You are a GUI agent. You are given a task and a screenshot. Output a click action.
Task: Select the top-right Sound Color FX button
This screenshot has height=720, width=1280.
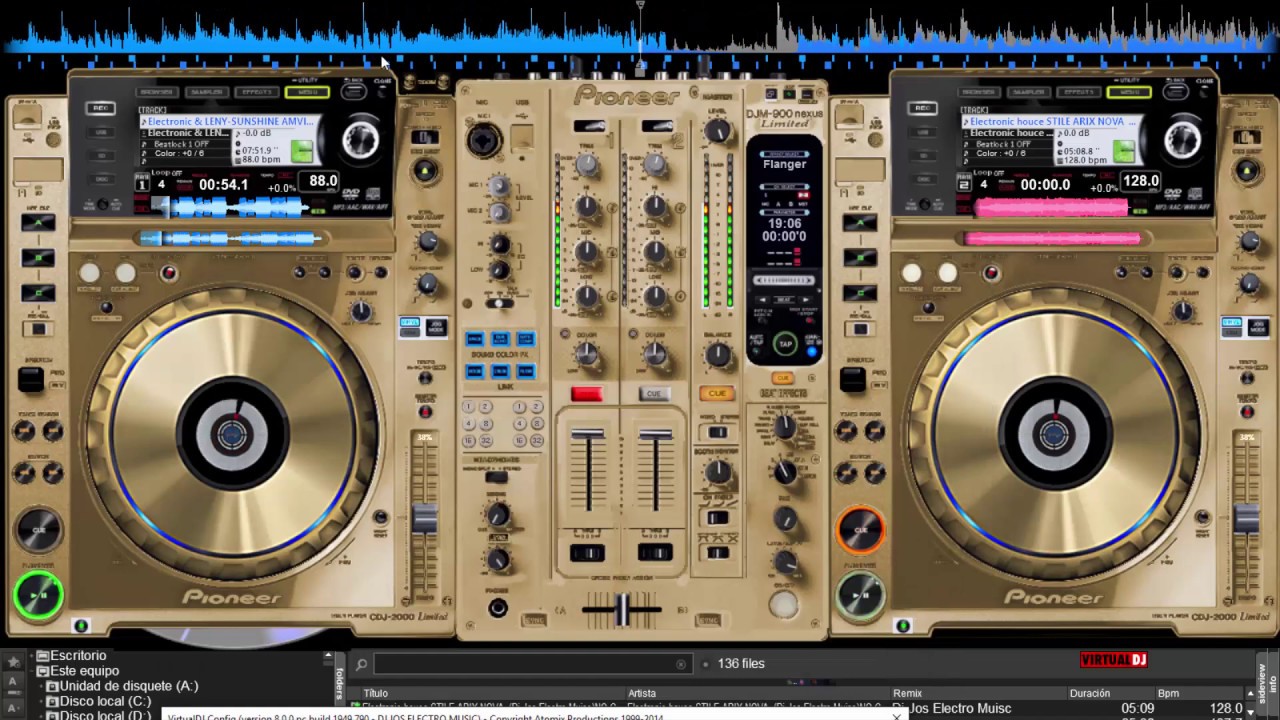point(525,339)
